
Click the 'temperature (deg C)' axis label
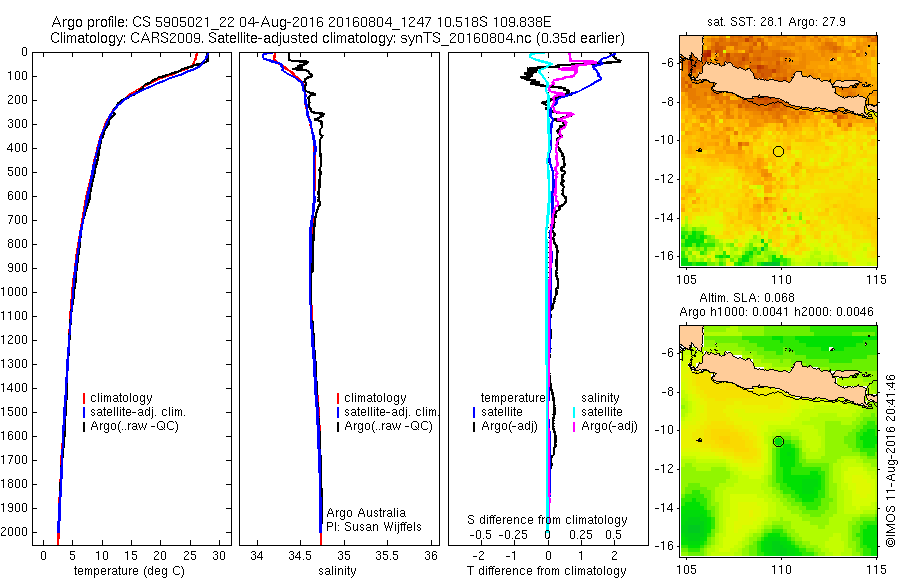click(x=129, y=571)
